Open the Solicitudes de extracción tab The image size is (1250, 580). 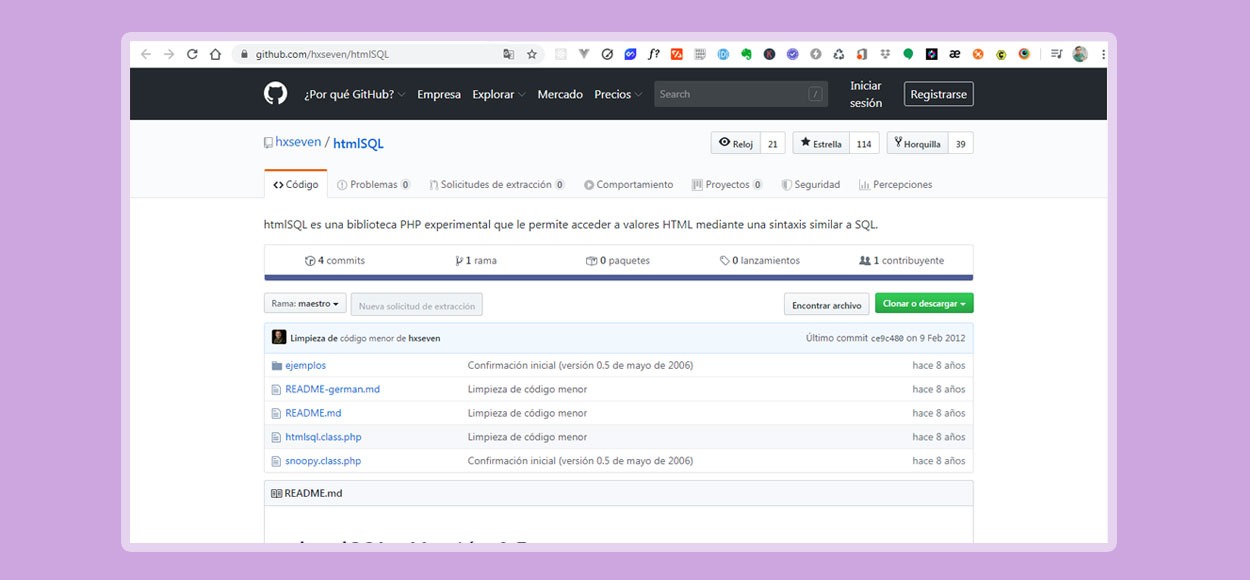click(497, 184)
